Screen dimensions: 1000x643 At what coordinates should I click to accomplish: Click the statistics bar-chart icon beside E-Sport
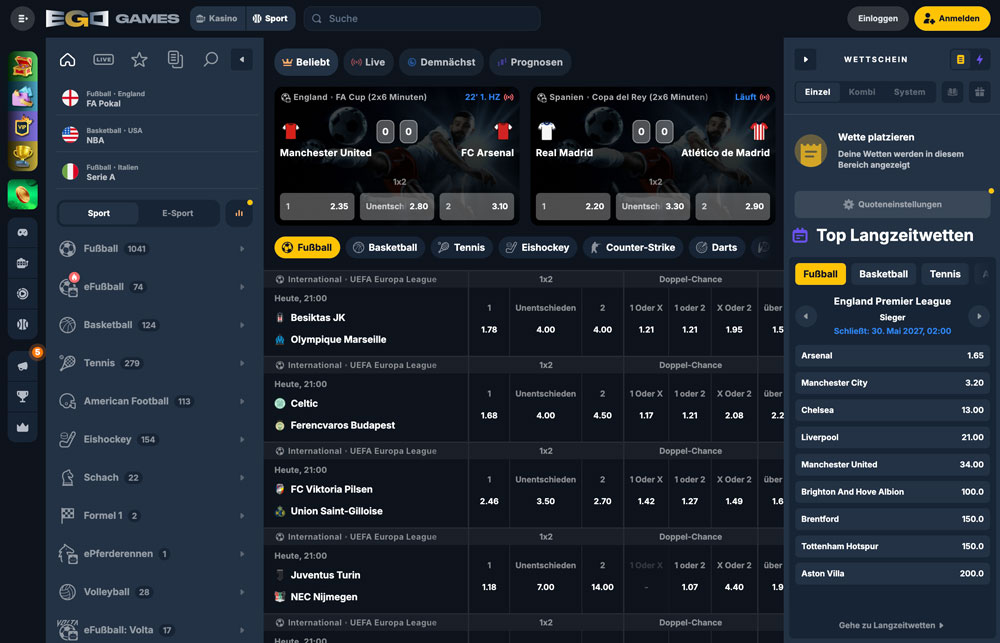[239, 213]
